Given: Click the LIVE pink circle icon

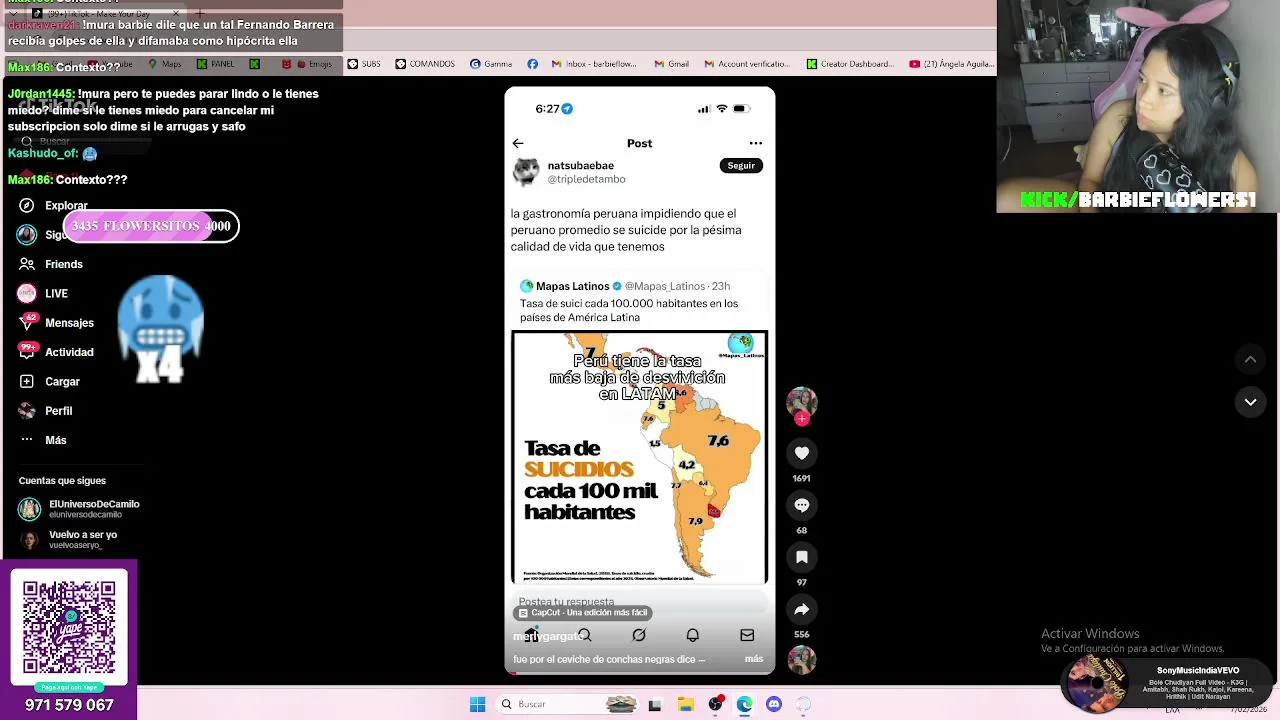Looking at the screenshot, I should click(x=27, y=293).
